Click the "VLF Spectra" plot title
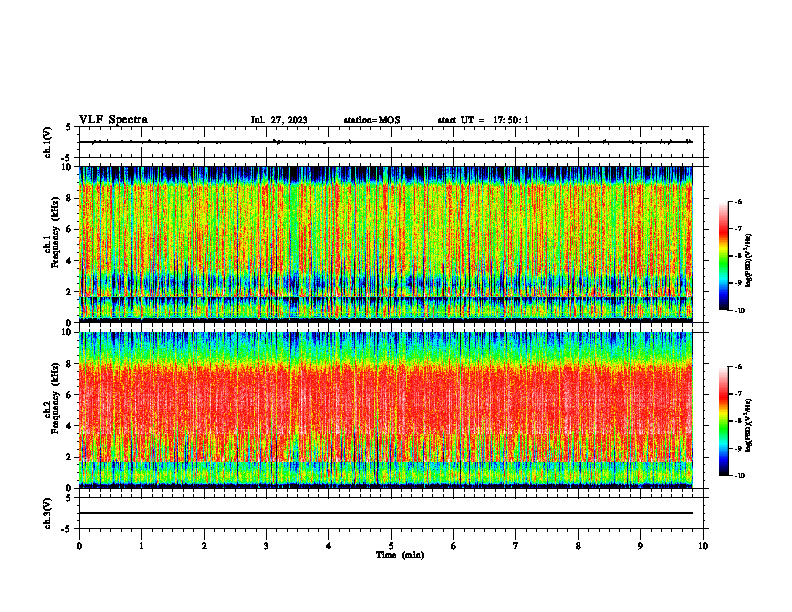Screen dimensions: 792x612 pyautogui.click(x=113, y=120)
